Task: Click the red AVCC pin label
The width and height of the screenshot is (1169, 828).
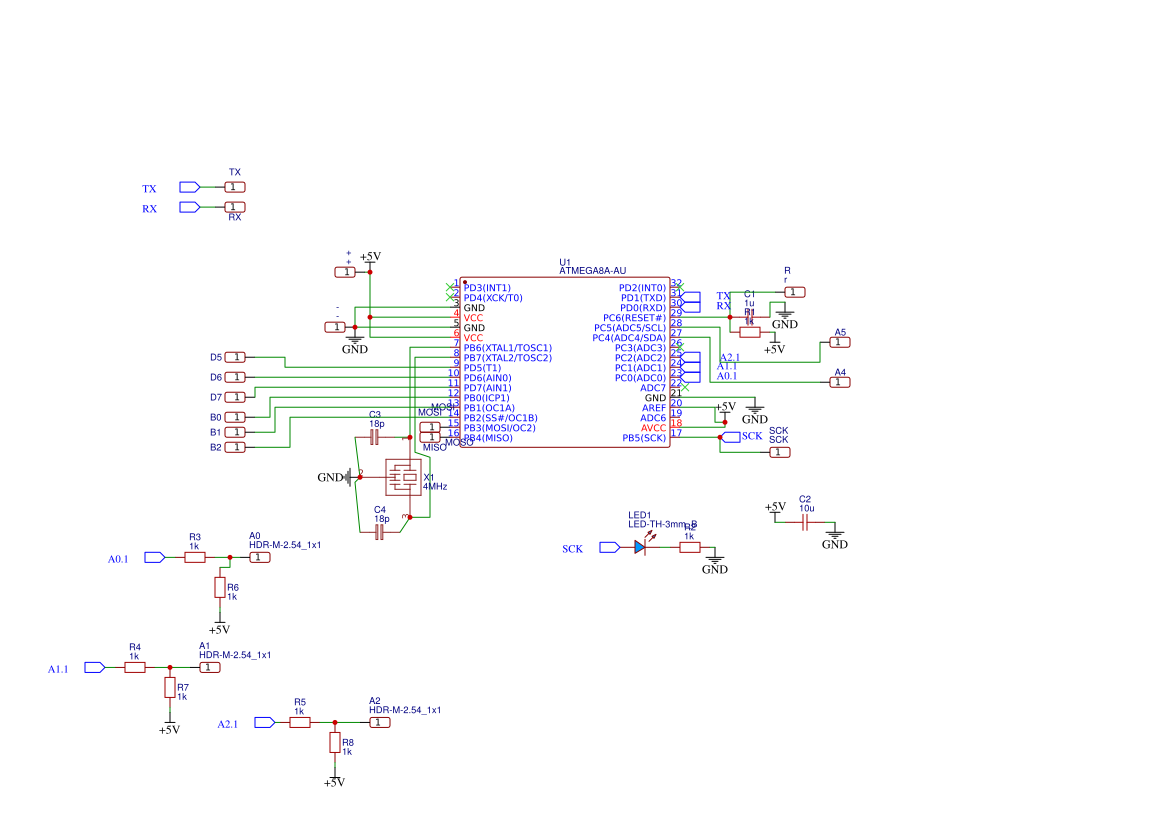Action: [654, 428]
